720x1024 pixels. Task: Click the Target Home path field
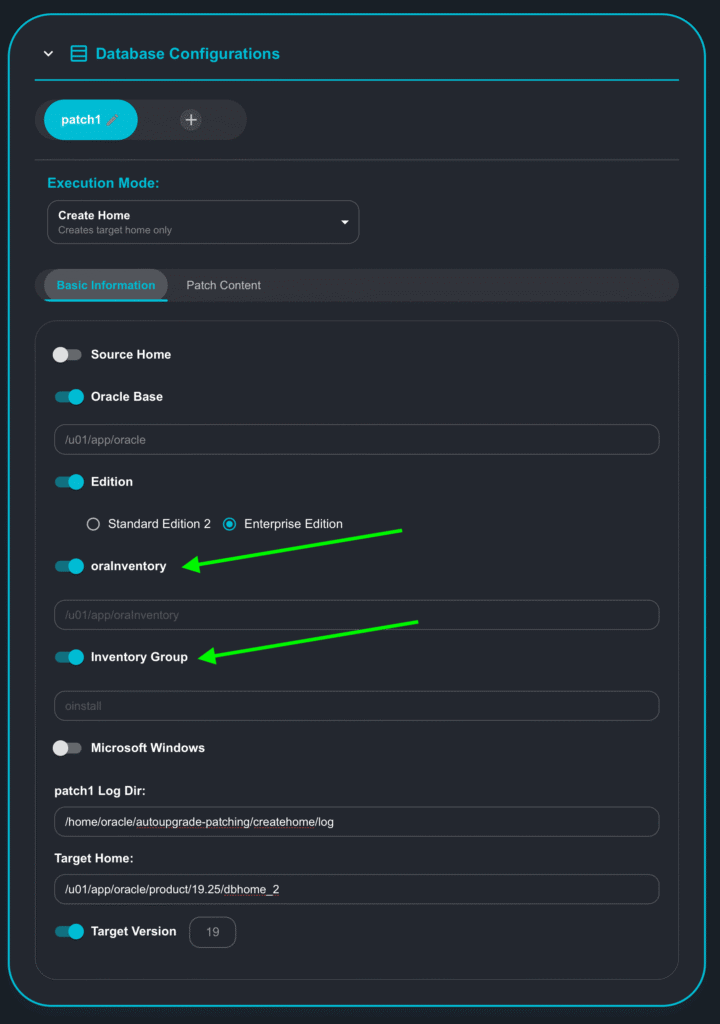coord(356,889)
